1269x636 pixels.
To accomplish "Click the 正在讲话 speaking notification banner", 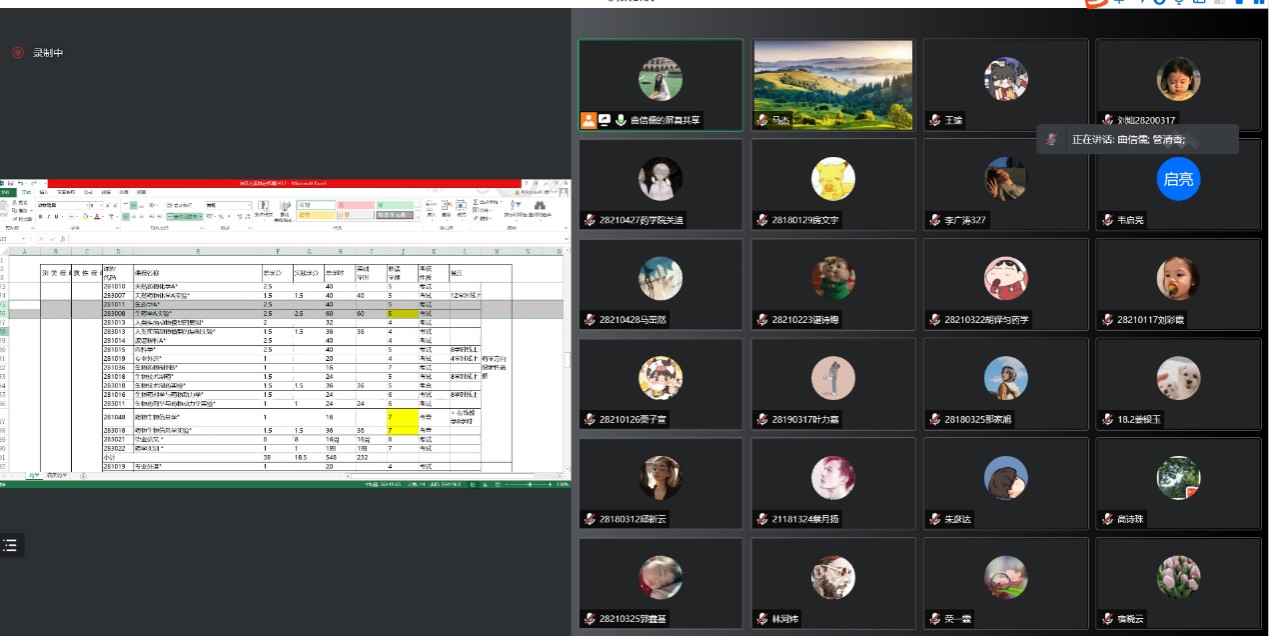I will point(1137,139).
